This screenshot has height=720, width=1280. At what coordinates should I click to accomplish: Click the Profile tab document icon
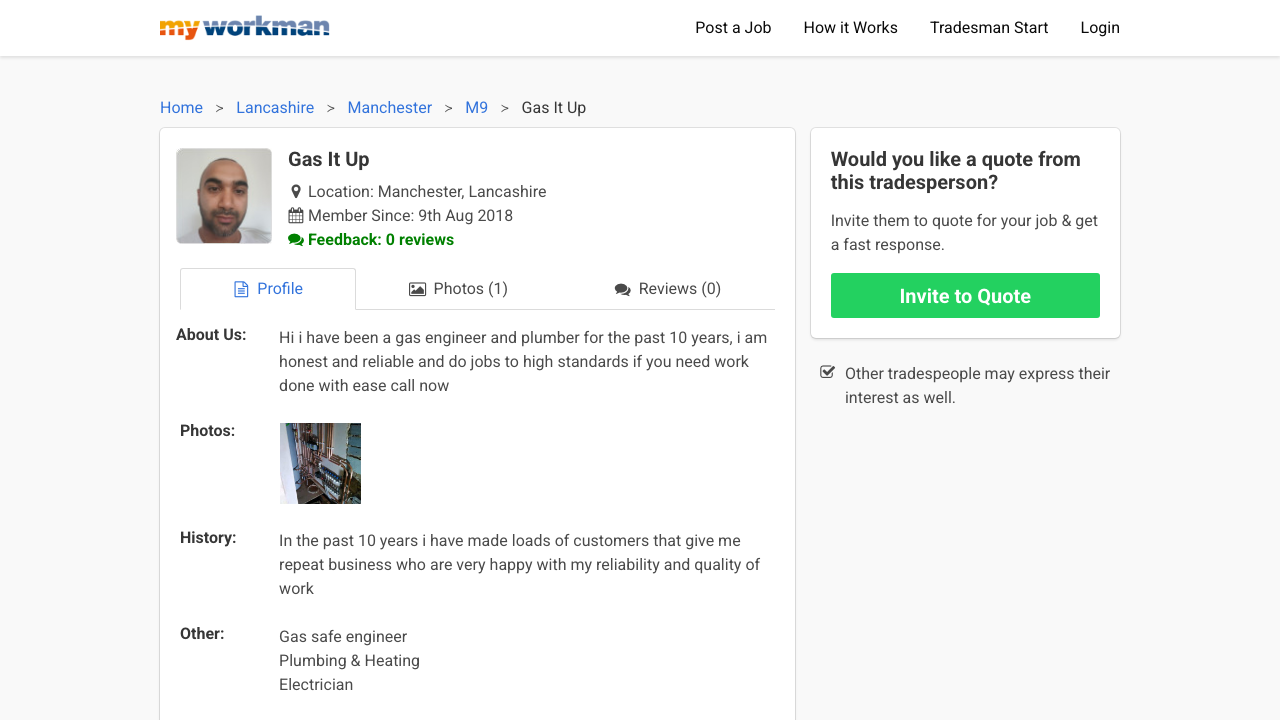(241, 289)
